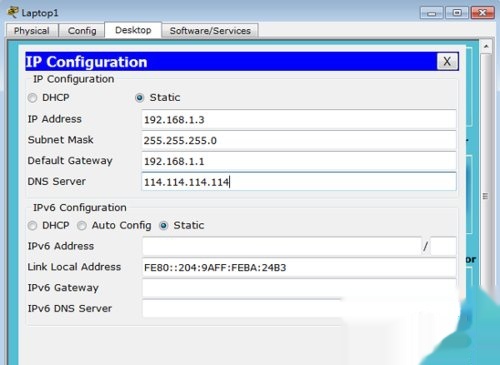The width and height of the screenshot is (500, 365).
Task: Select the IPv4 DHCP radio button
Action: [x=32, y=98]
